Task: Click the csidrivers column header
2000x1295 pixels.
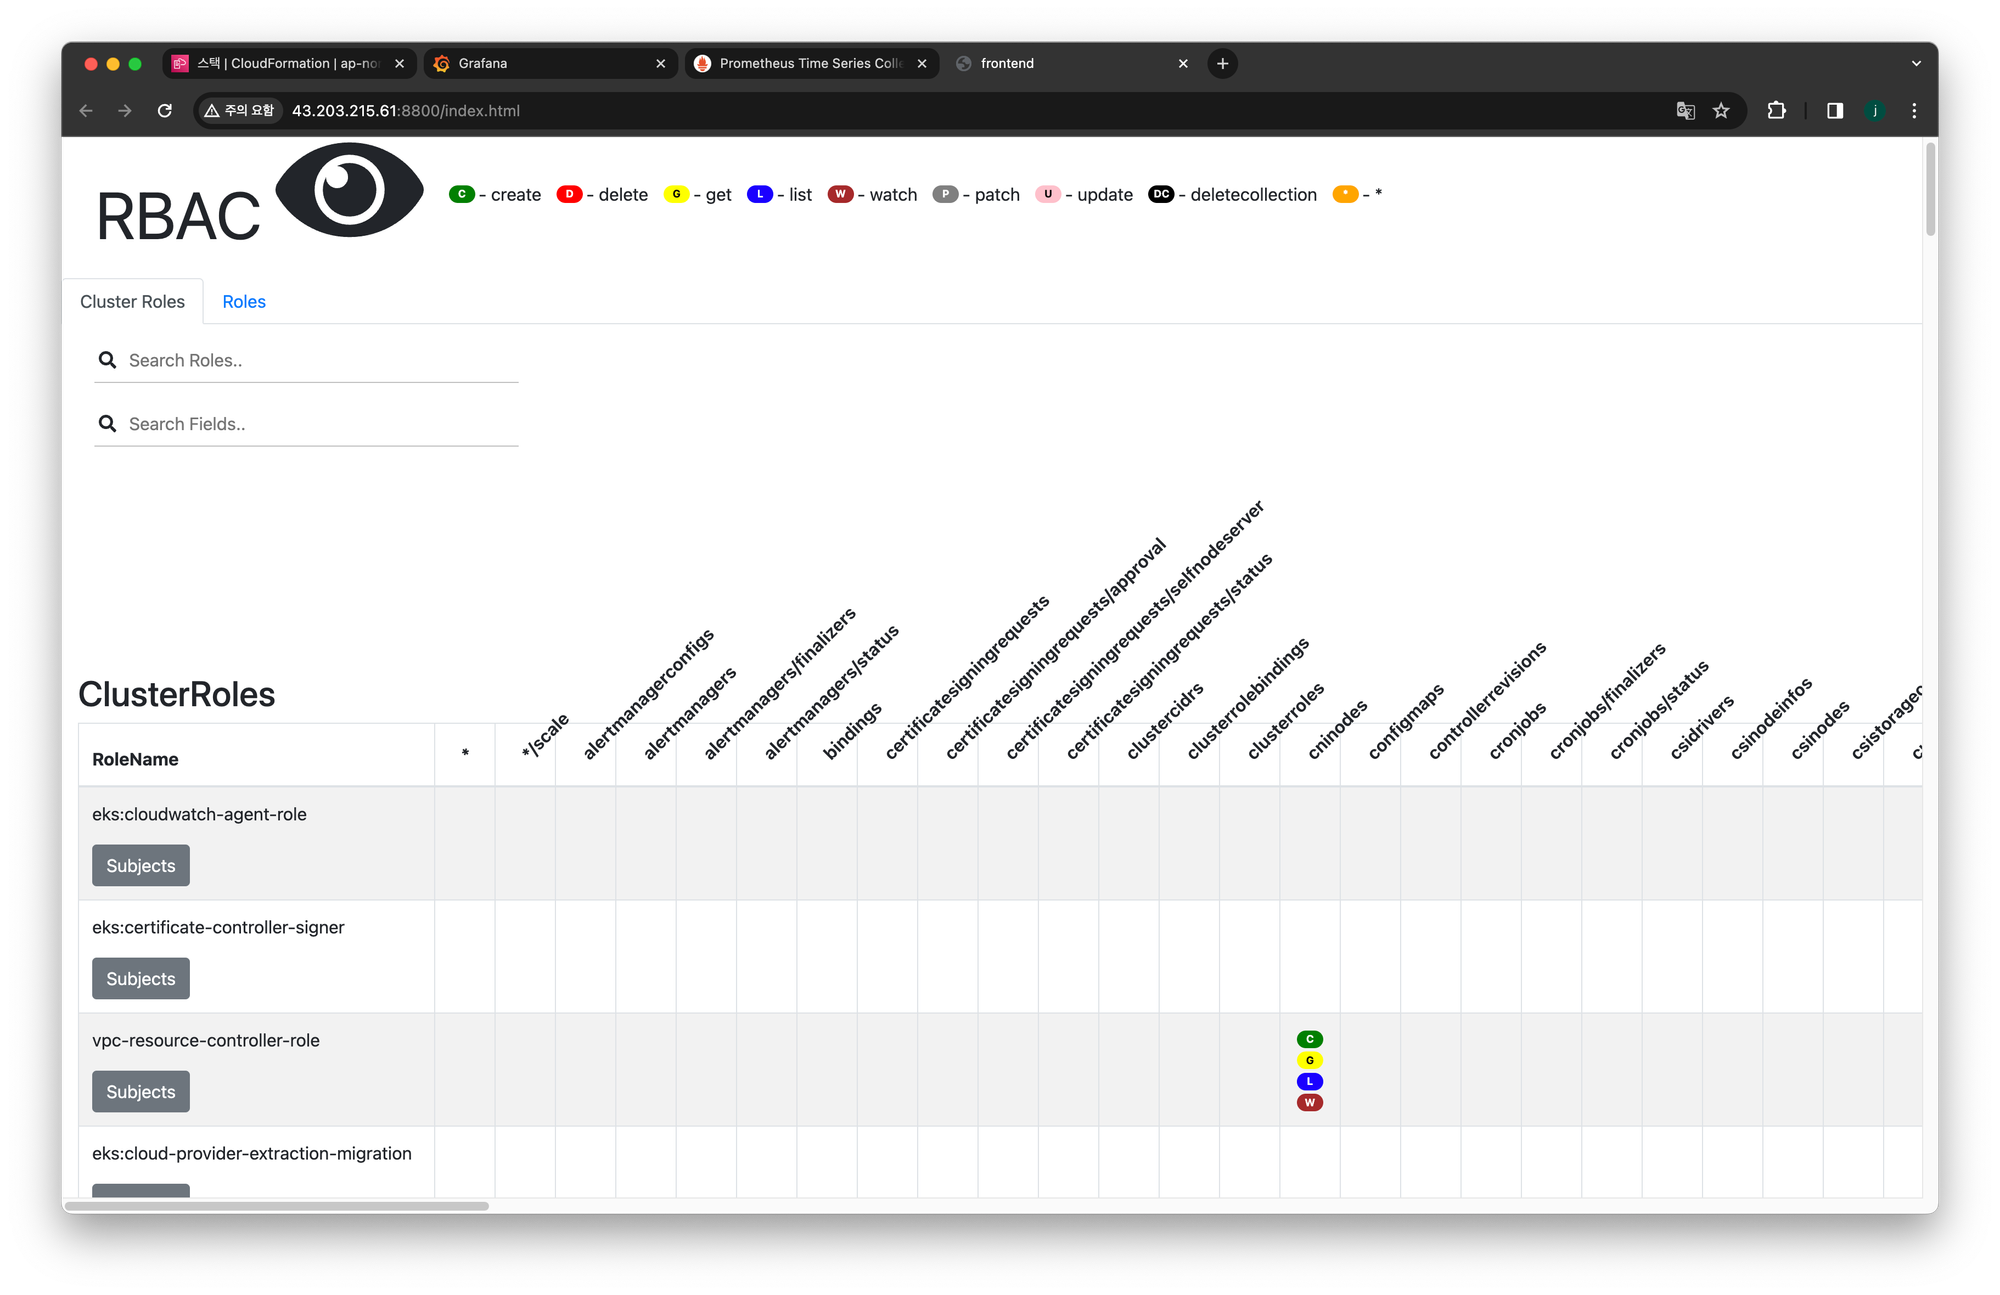Action: pos(1701,728)
